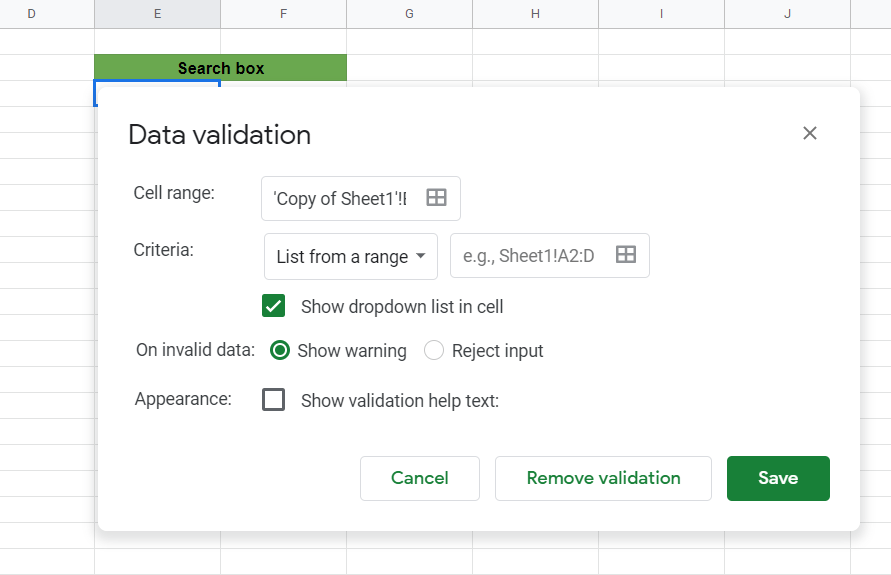This screenshot has height=575, width=891.
Task: Enable Show validation help text checkbox
Action: [273, 399]
